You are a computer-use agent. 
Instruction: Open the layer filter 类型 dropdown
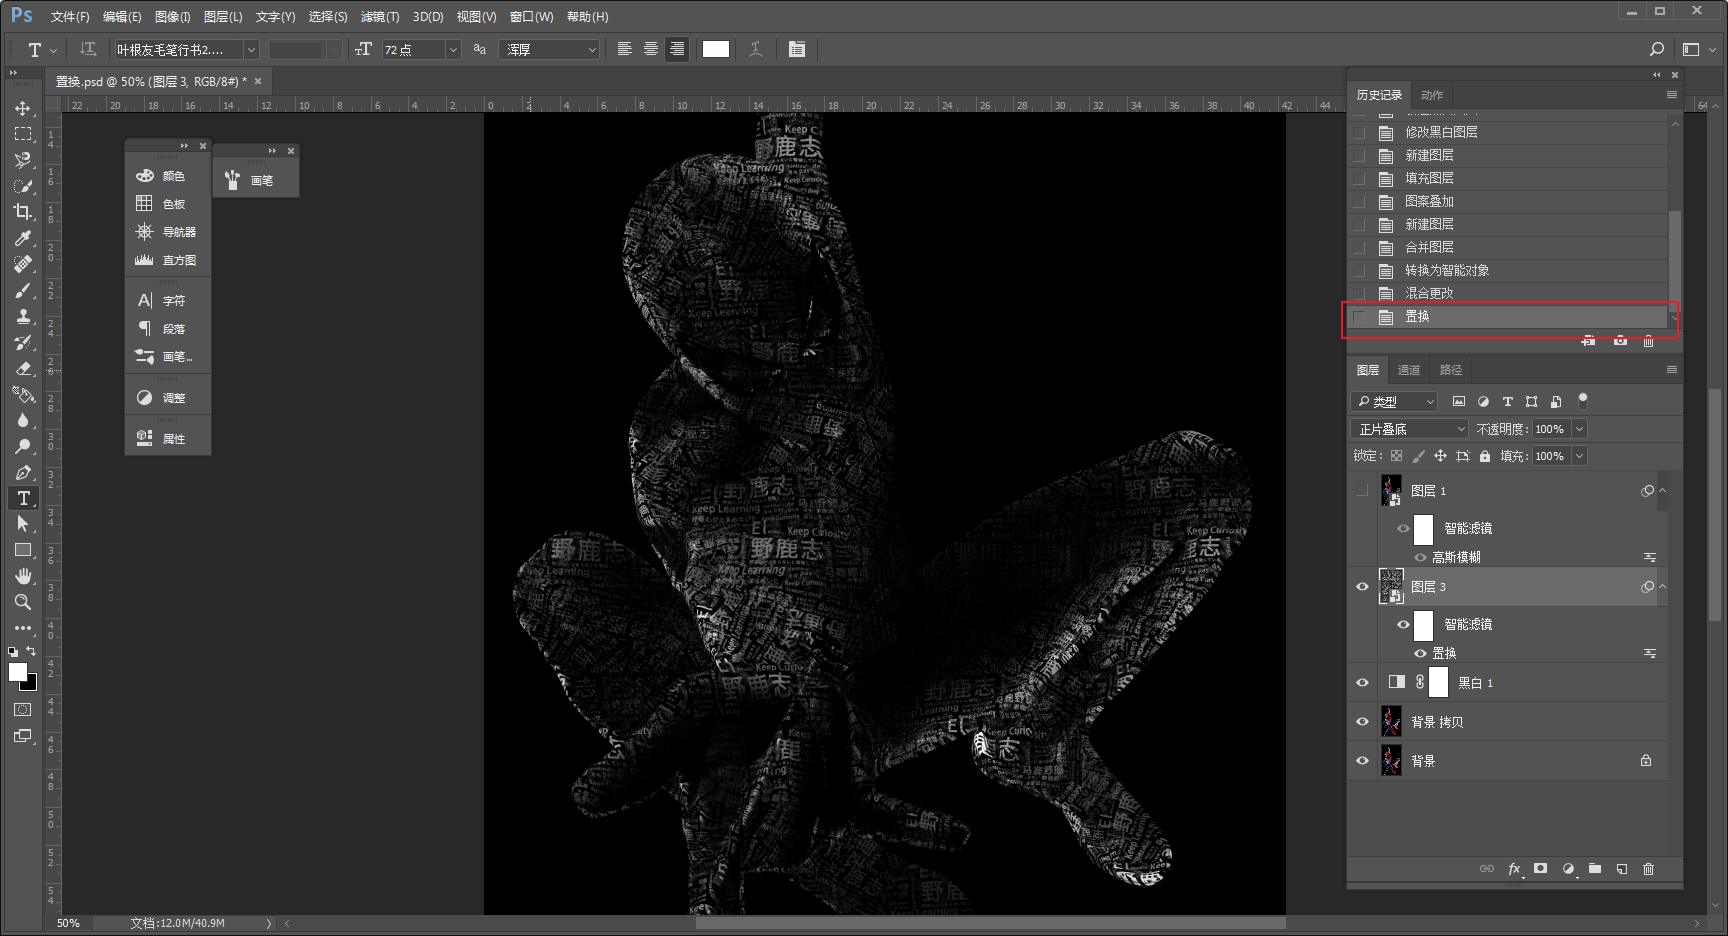(1395, 401)
